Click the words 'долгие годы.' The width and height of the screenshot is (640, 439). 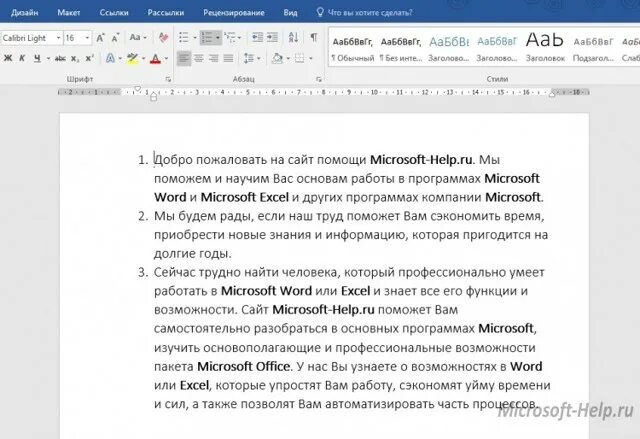pos(193,254)
